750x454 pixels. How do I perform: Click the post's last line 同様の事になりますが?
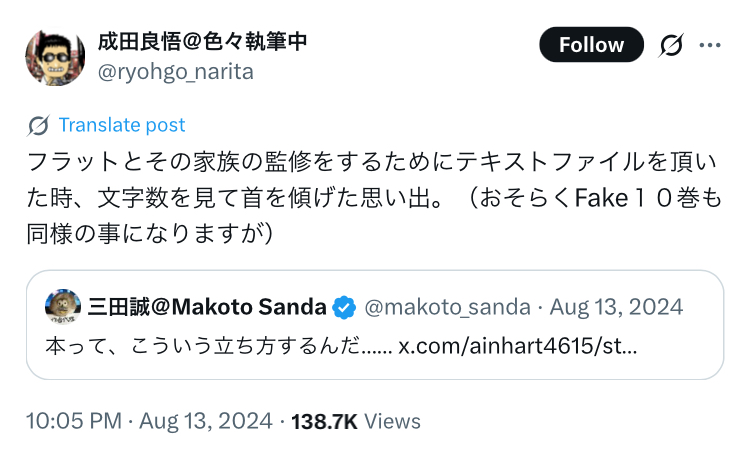[x=149, y=233]
